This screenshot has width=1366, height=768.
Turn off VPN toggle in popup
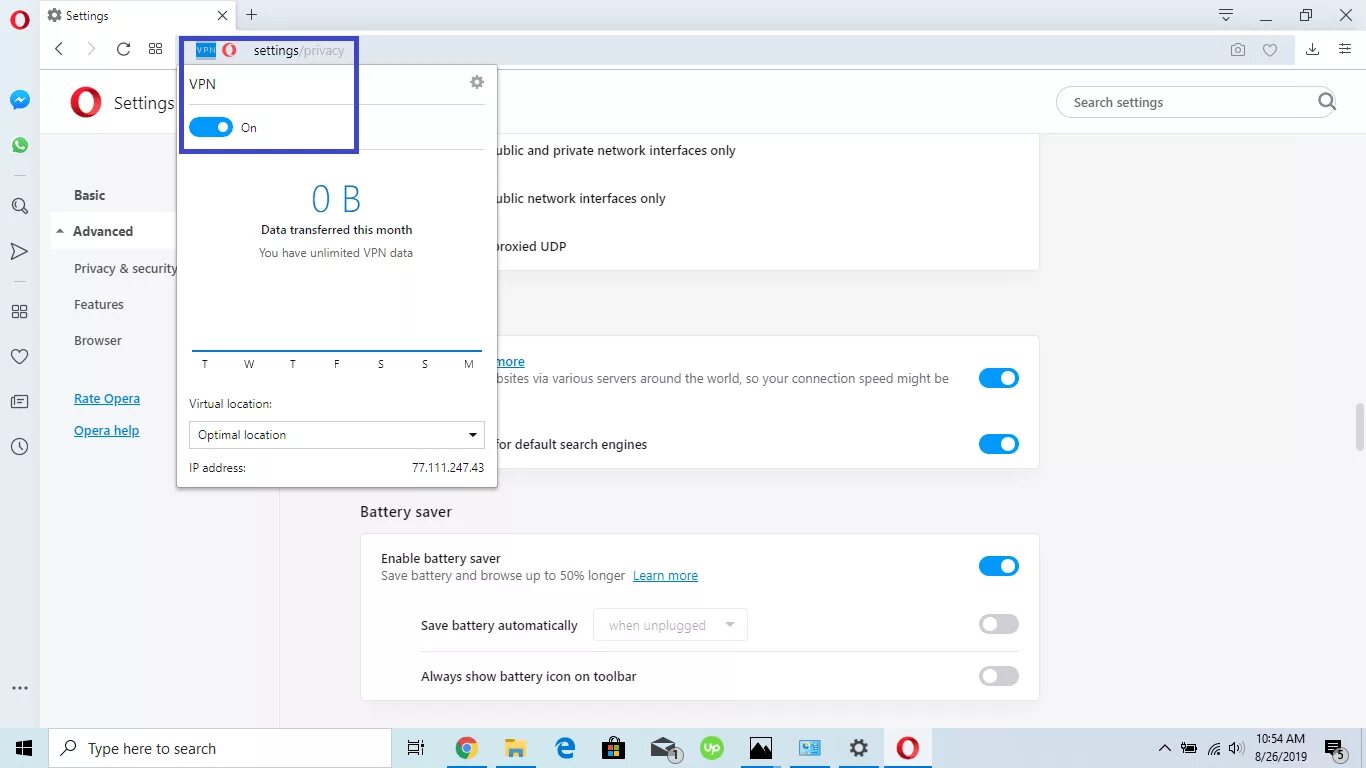[x=211, y=127]
